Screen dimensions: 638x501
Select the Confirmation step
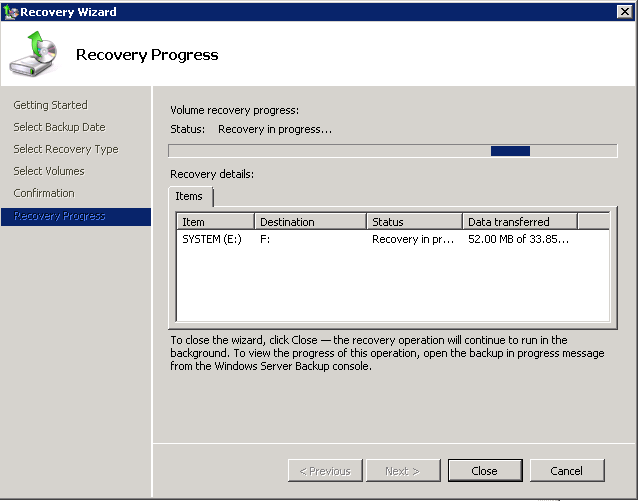(x=44, y=193)
